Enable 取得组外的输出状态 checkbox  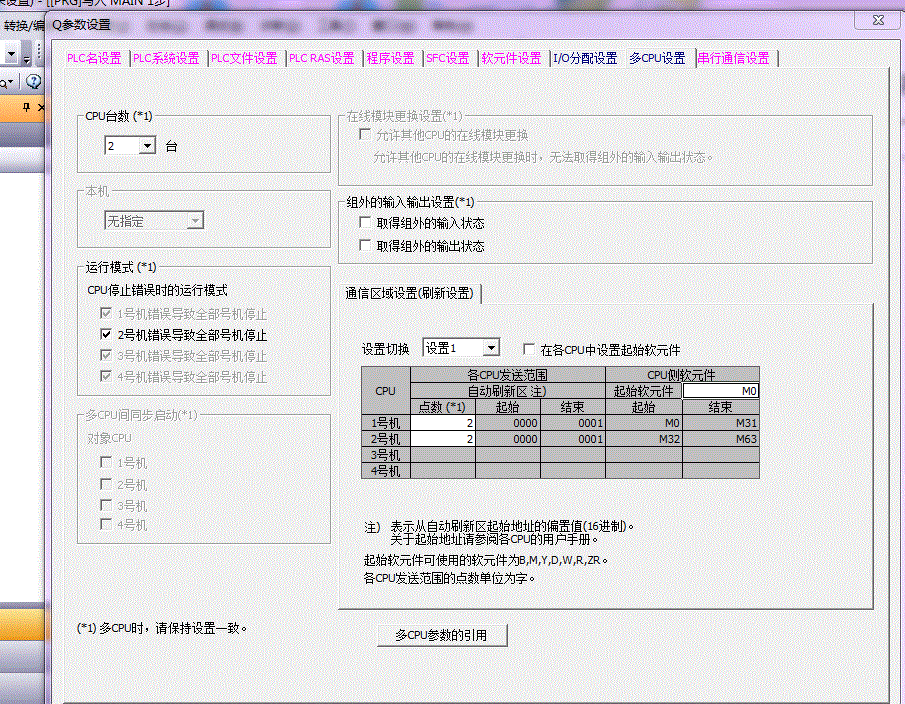[365, 245]
